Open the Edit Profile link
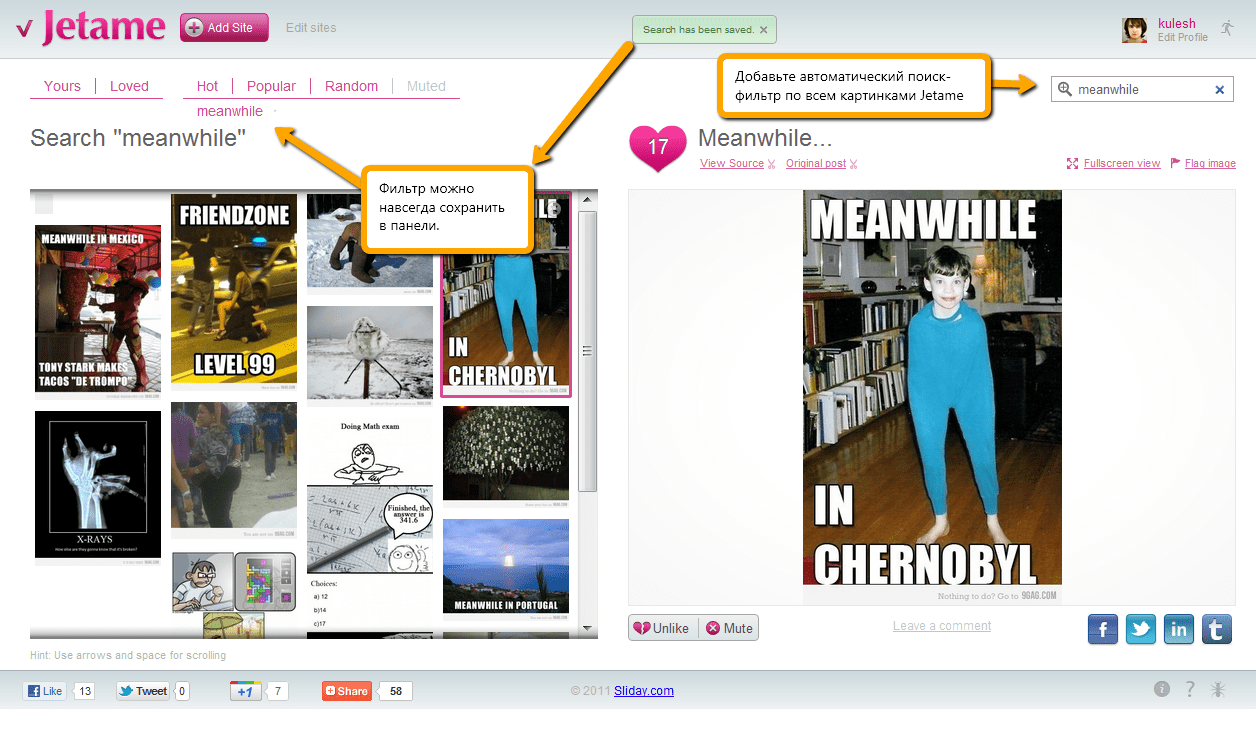The height and width of the screenshot is (730, 1256). tap(1183, 37)
